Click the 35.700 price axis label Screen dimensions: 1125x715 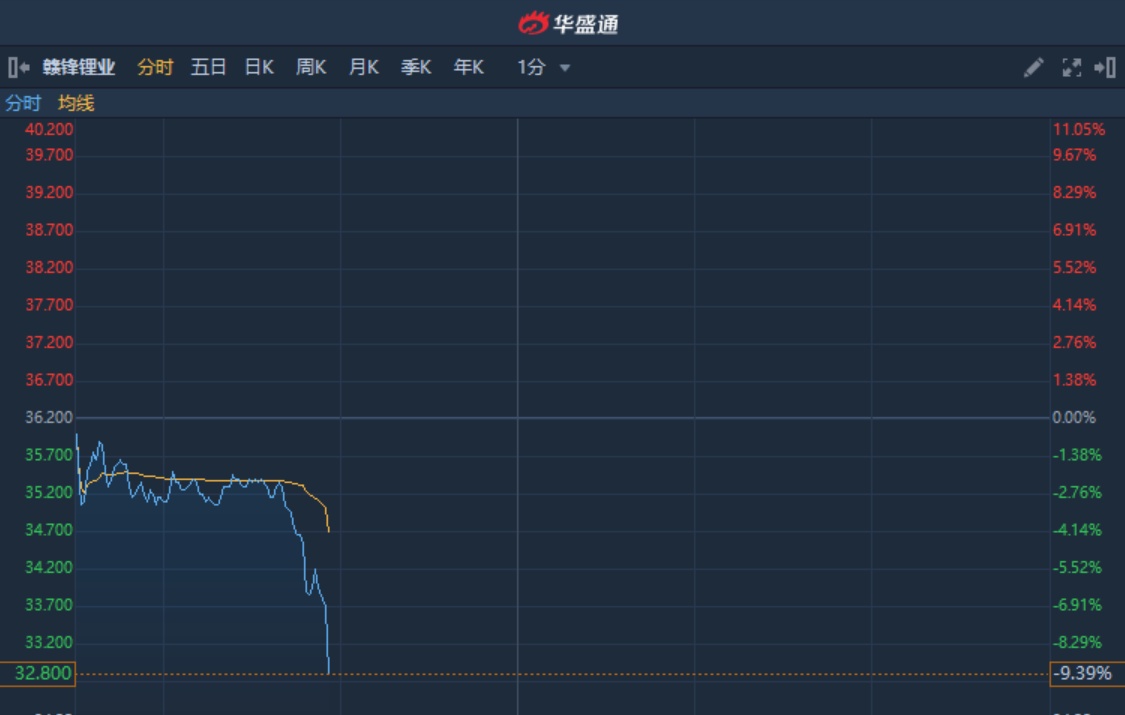[49, 455]
